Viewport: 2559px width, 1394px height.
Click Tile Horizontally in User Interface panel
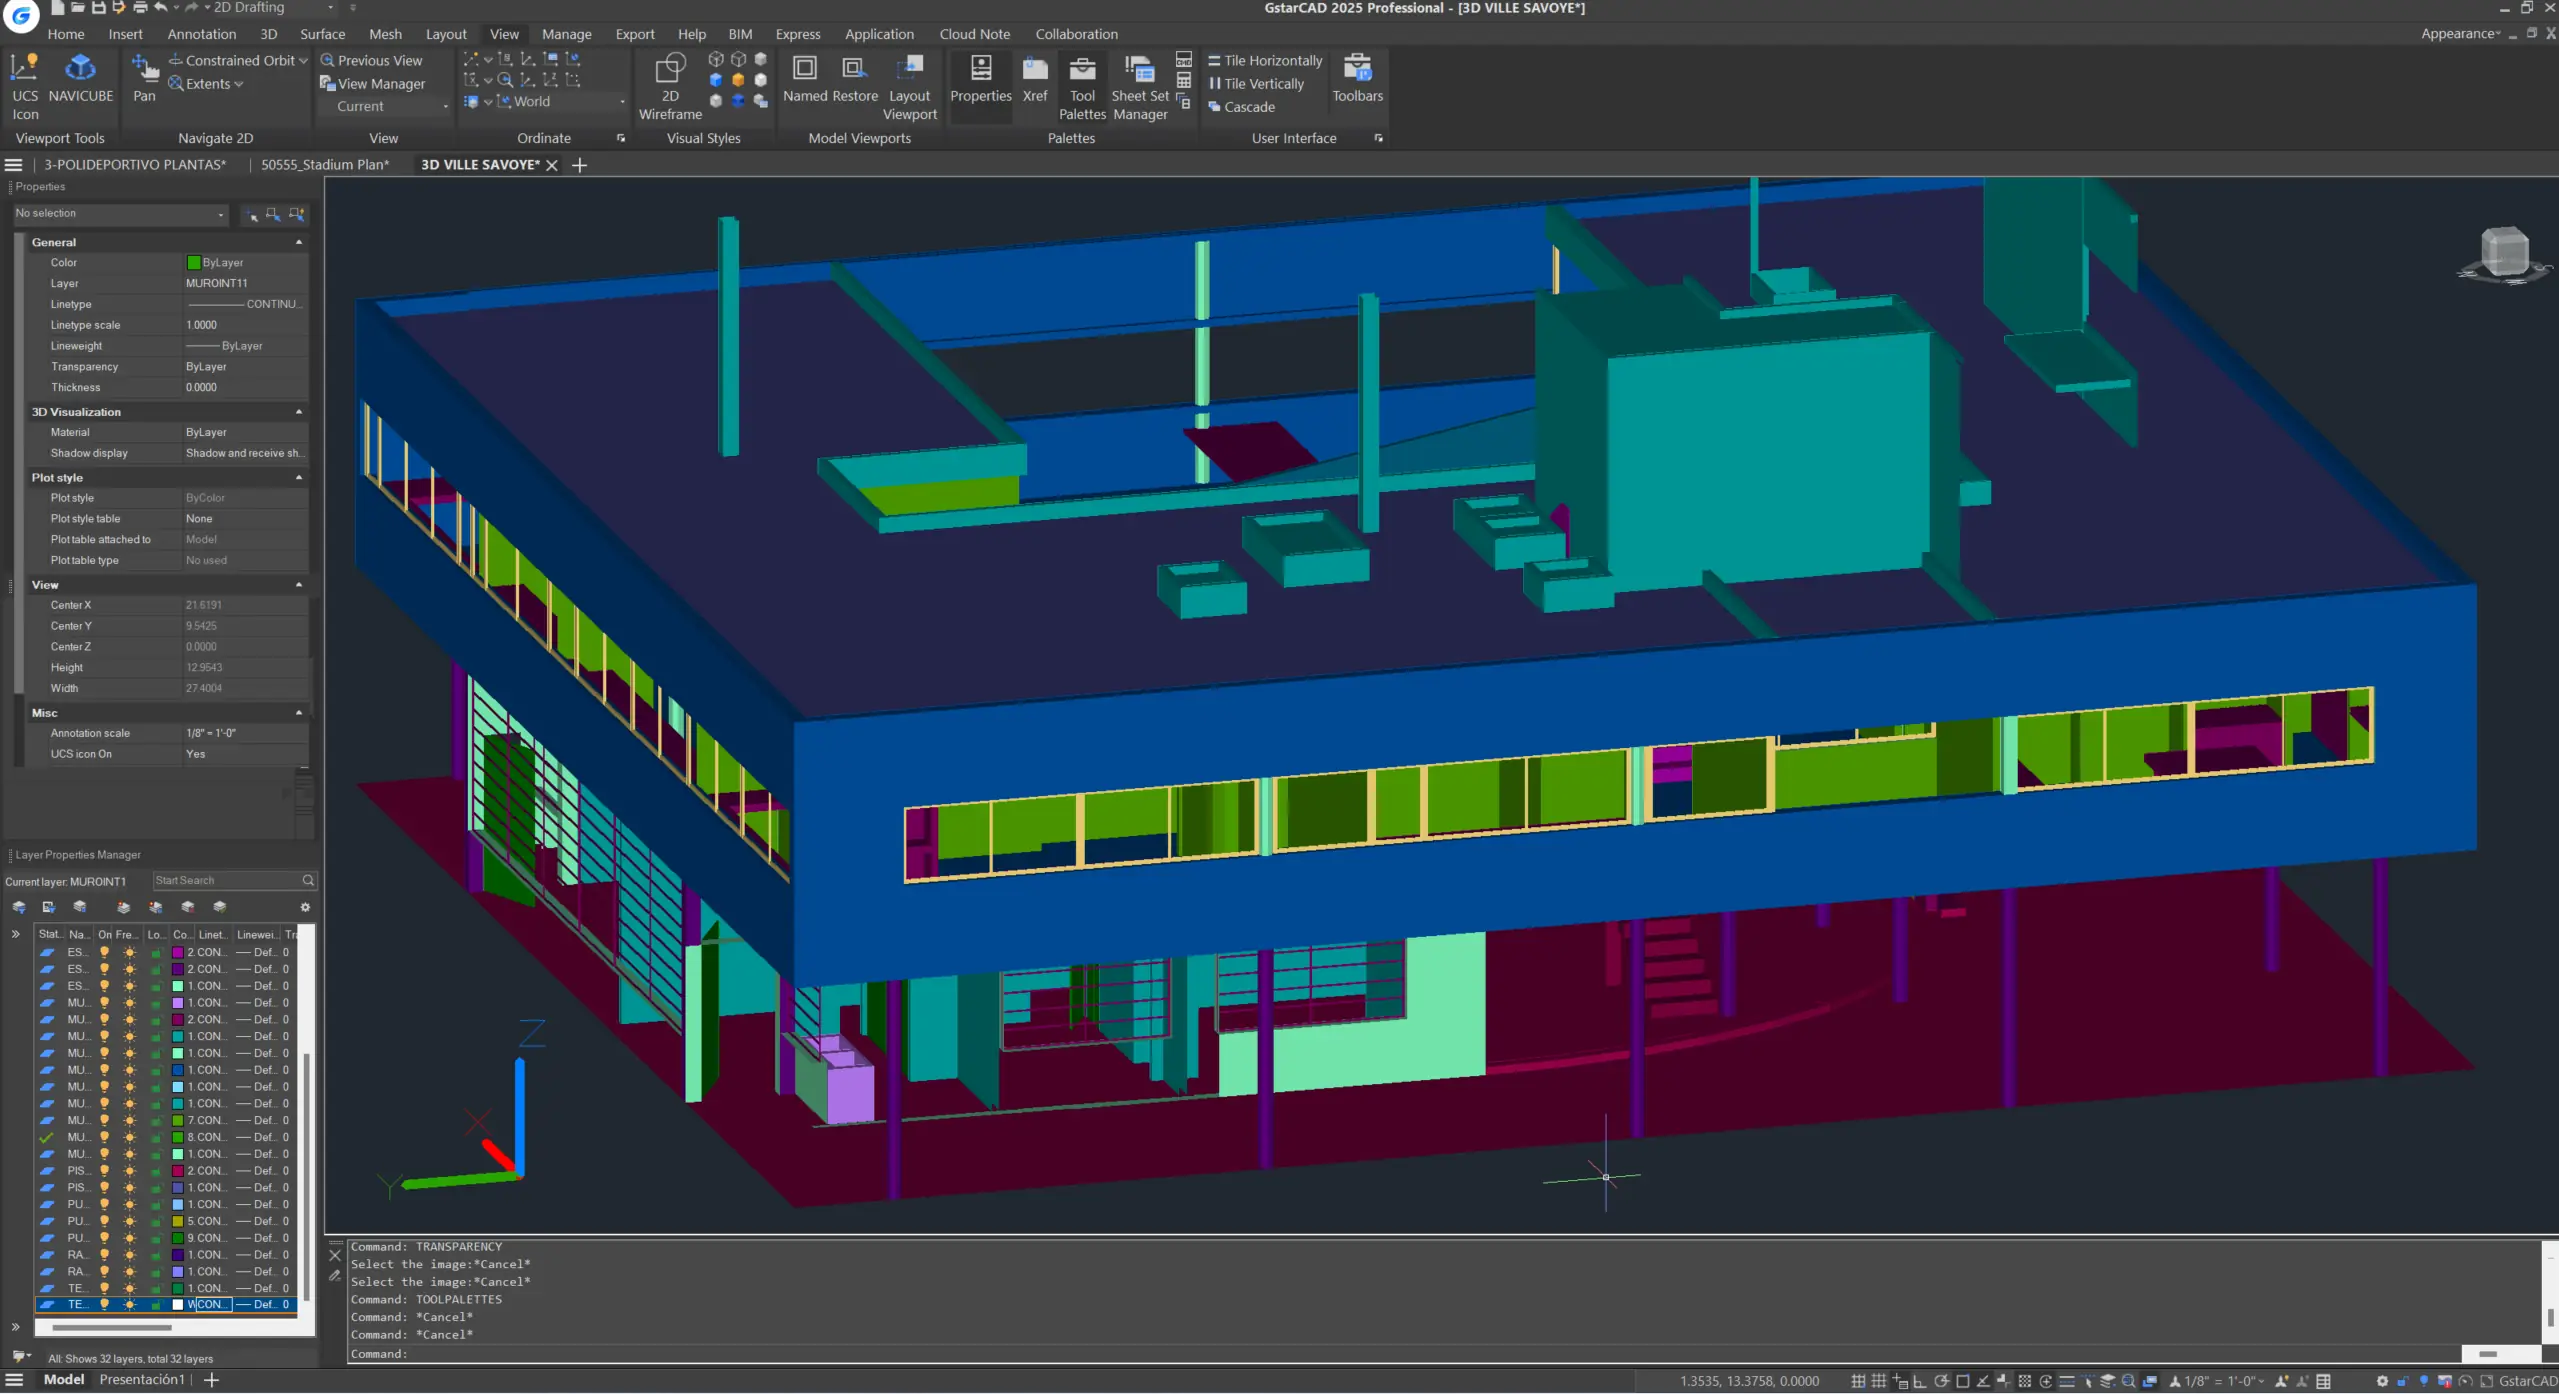coord(1263,60)
